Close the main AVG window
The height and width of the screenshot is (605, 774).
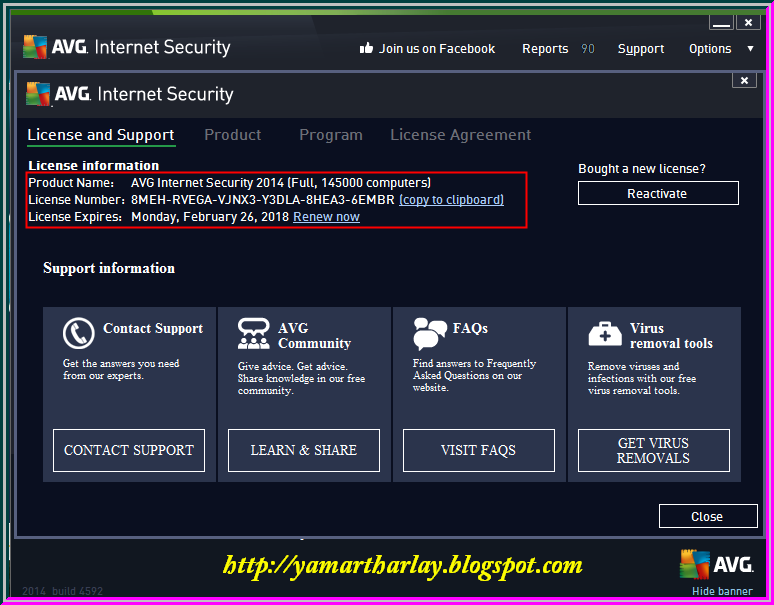[748, 23]
